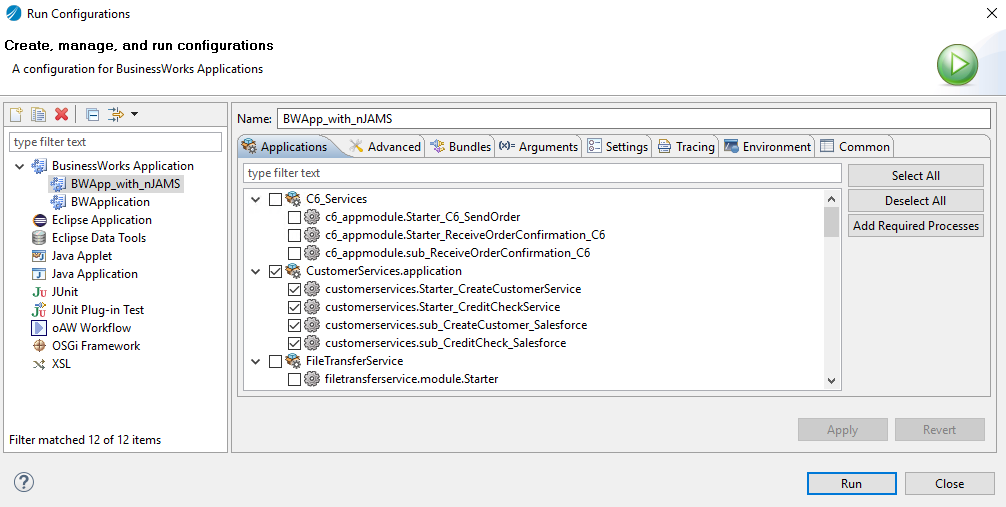
Task: Uncheck customerservices.Starter_CreditCheckService checkbox
Action: [294, 307]
